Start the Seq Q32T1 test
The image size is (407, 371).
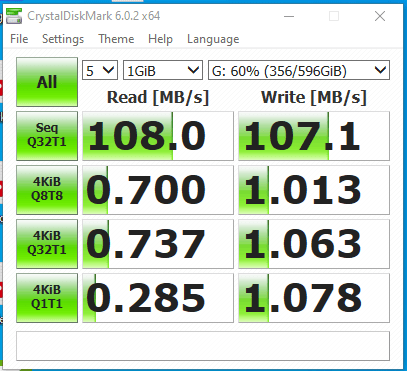point(47,136)
